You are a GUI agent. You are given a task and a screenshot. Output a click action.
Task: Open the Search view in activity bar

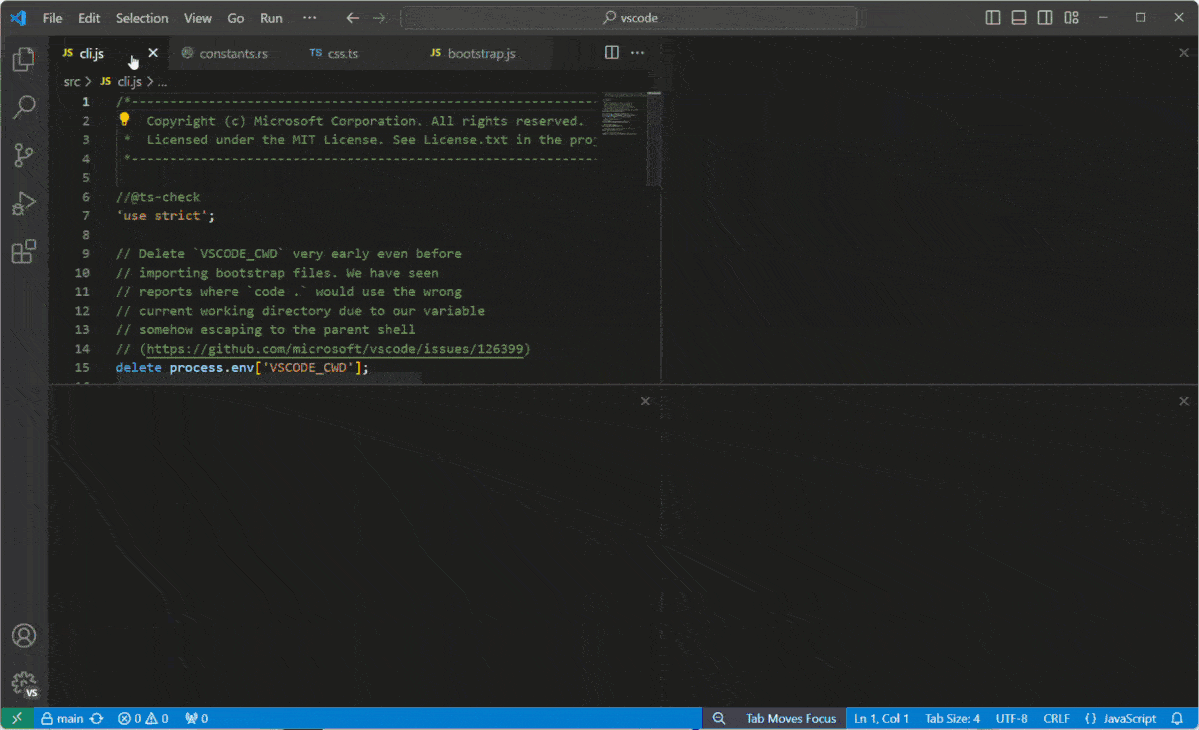[x=24, y=107]
